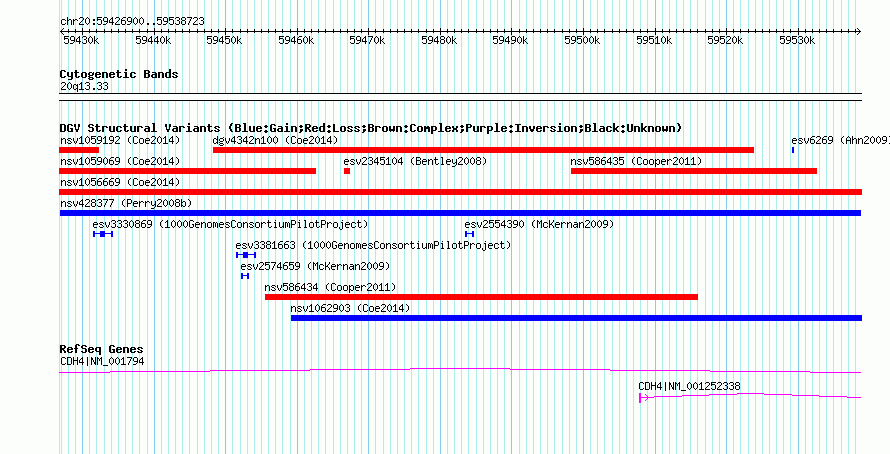Click the 59450k ruler tick label
Image resolution: width=890 pixels, height=454 pixels.
tap(225, 40)
